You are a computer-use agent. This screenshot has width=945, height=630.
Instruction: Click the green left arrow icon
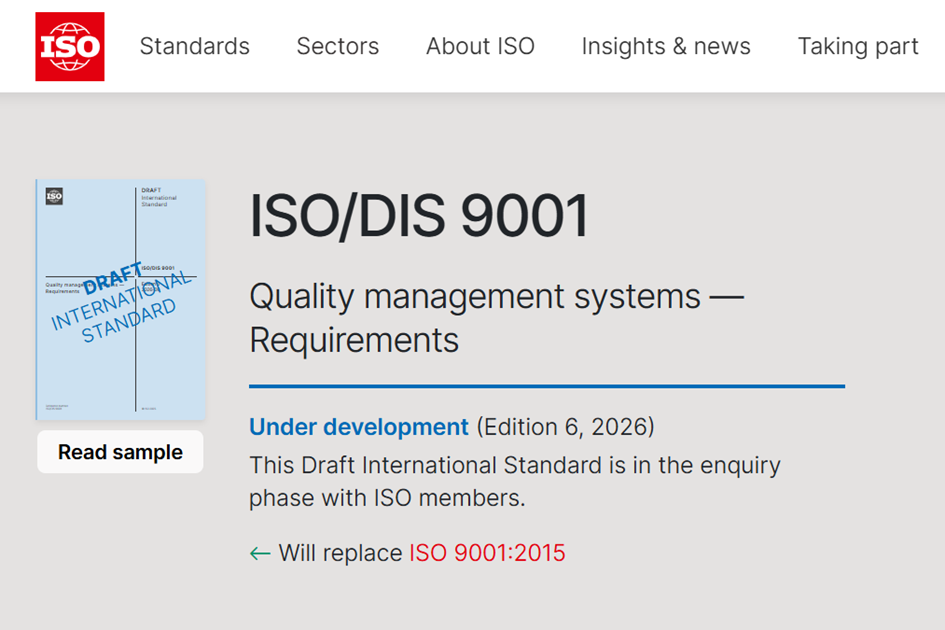pos(260,553)
